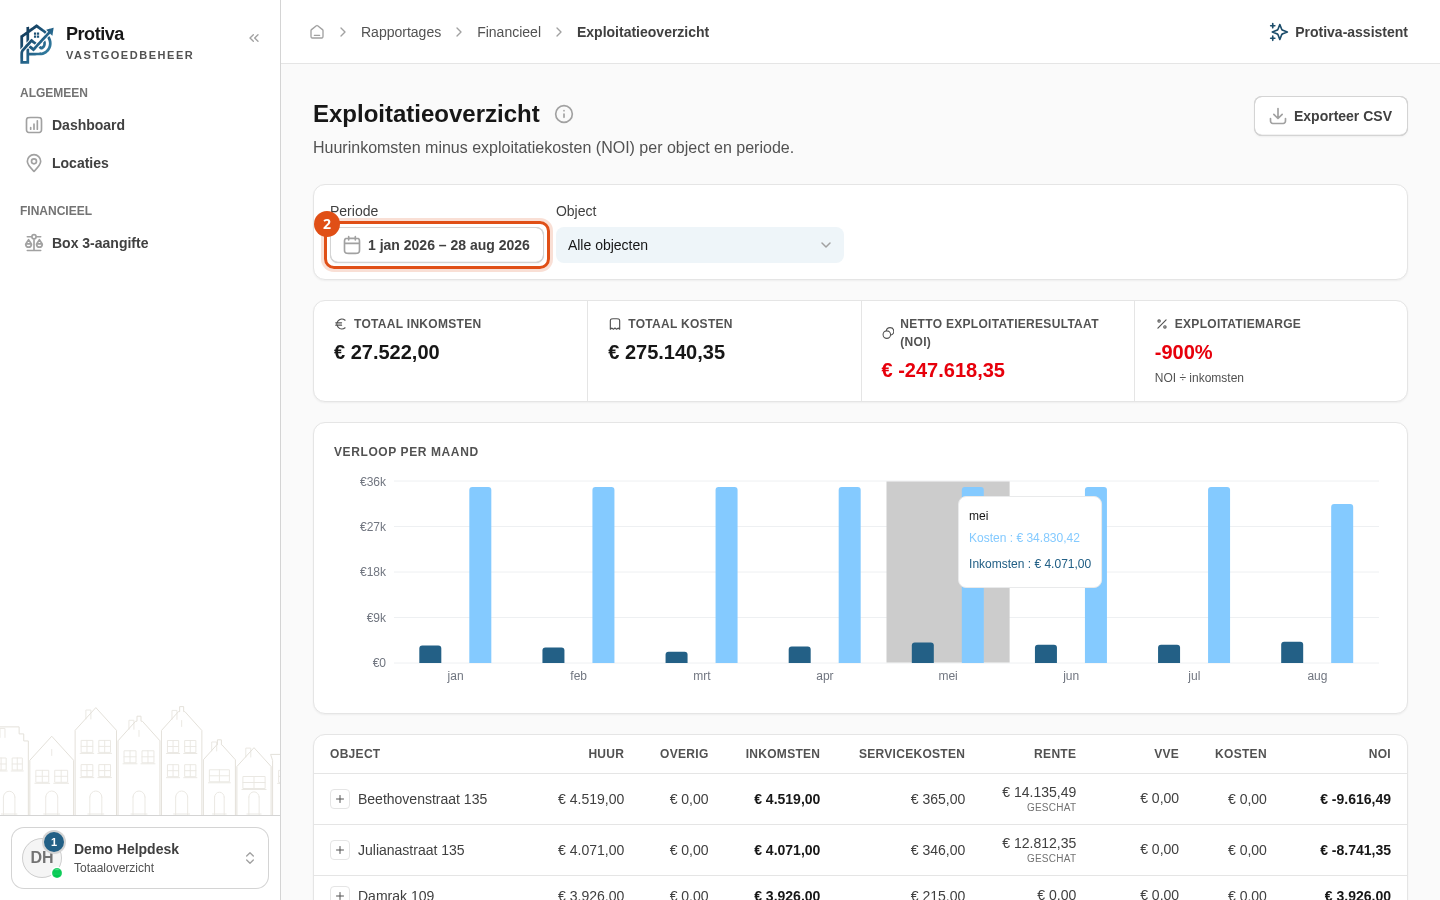Click the -900% margin value
Image resolution: width=1440 pixels, height=900 pixels.
tap(1184, 352)
